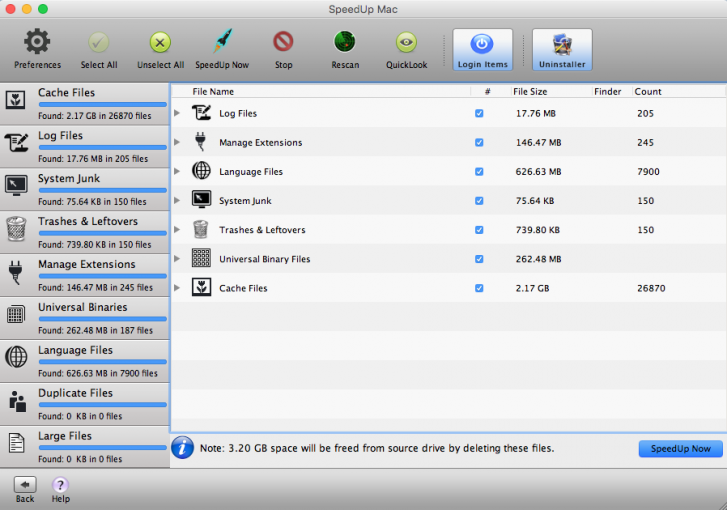The width and height of the screenshot is (727, 510).
Task: Open the Preferences gear icon
Action: [x=37, y=43]
